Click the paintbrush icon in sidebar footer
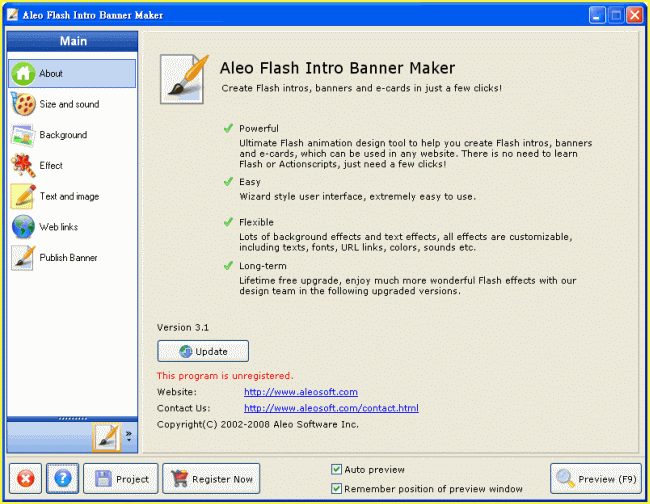The image size is (650, 504). coord(106,435)
